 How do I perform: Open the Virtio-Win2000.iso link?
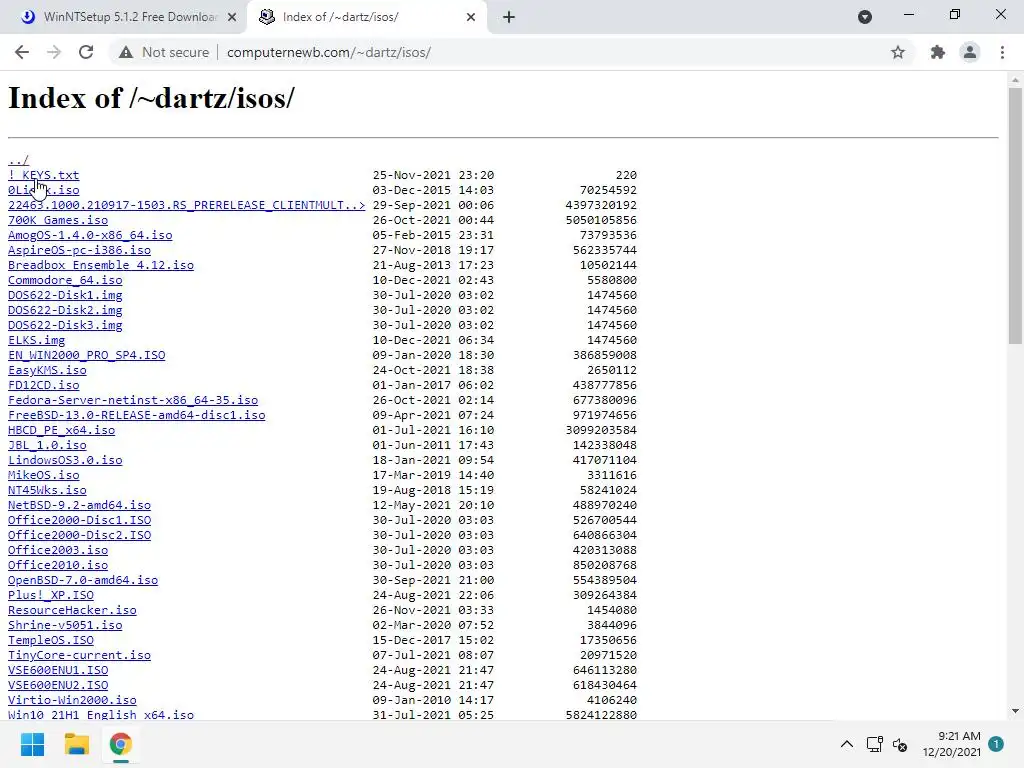tap(72, 701)
